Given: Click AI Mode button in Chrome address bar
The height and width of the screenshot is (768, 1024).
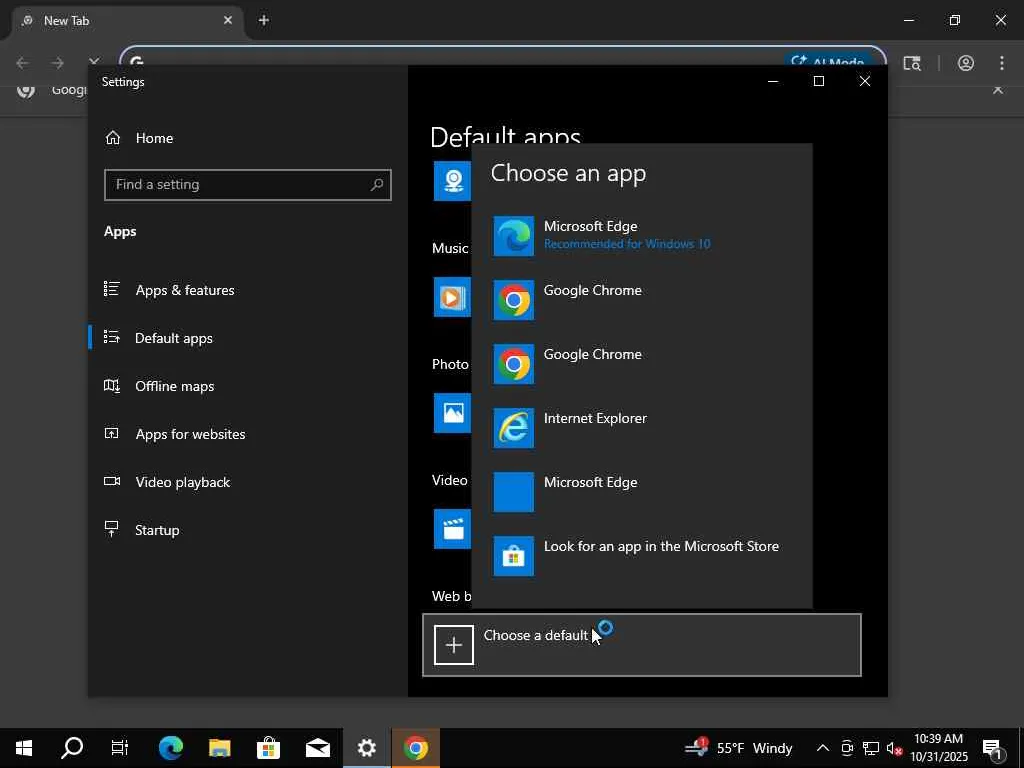Looking at the screenshot, I should point(828,61).
